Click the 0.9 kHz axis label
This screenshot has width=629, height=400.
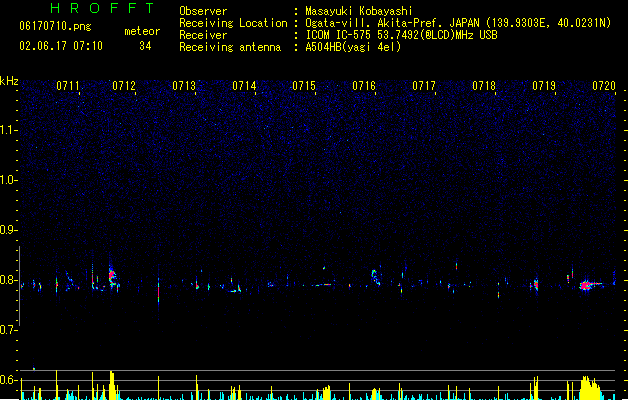(8, 230)
